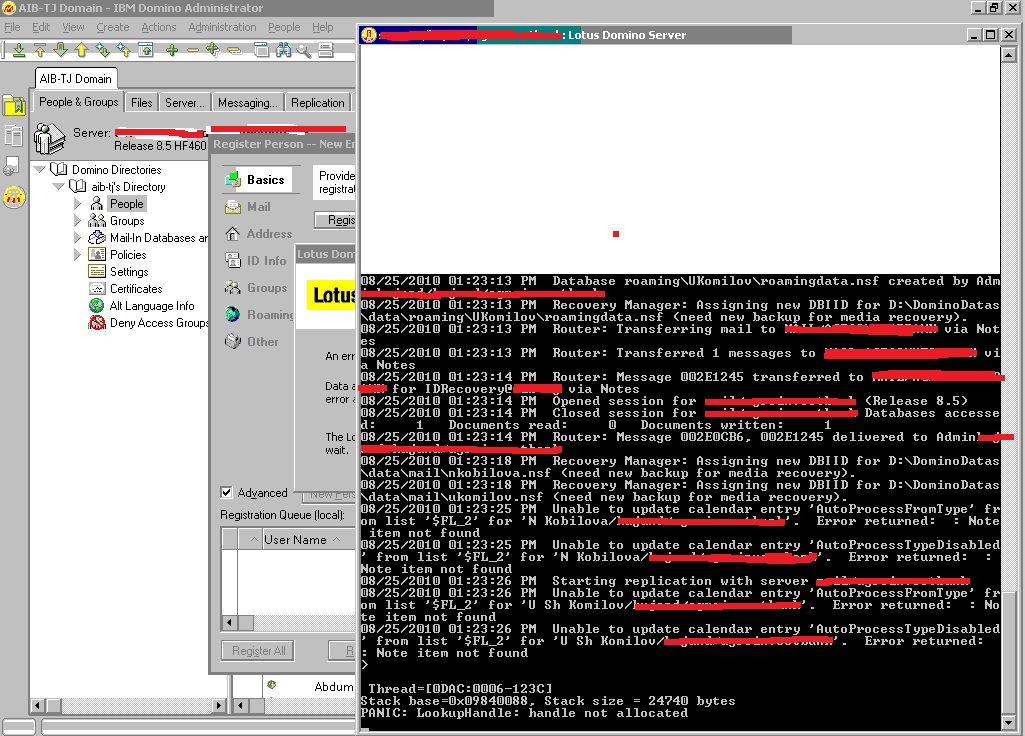Select Deny Access Groups tree item
Image resolution: width=1025 pixels, height=736 pixels.
pyautogui.click(x=159, y=322)
